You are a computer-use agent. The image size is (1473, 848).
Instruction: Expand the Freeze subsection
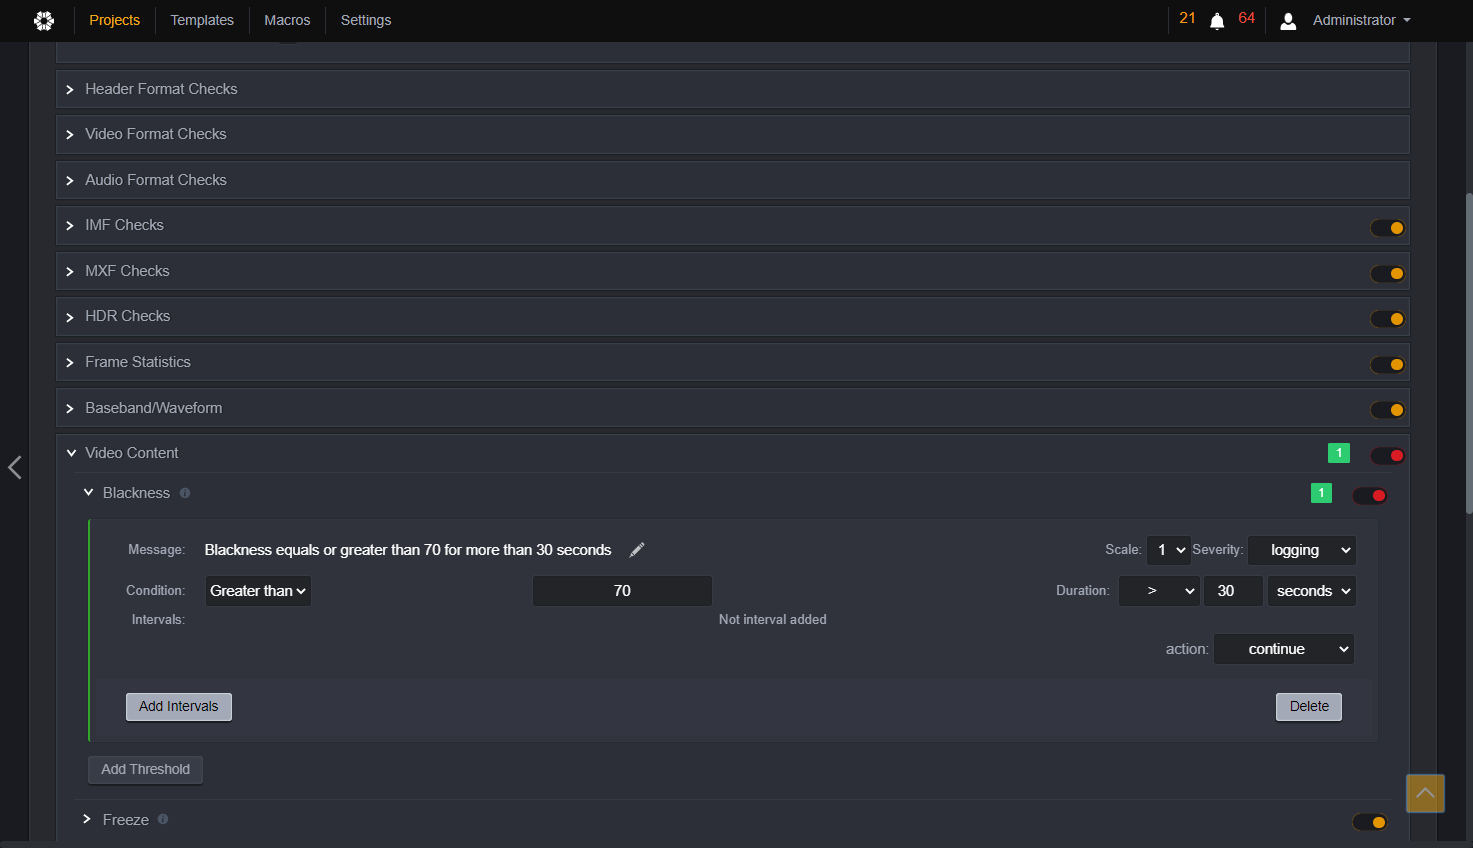point(88,819)
